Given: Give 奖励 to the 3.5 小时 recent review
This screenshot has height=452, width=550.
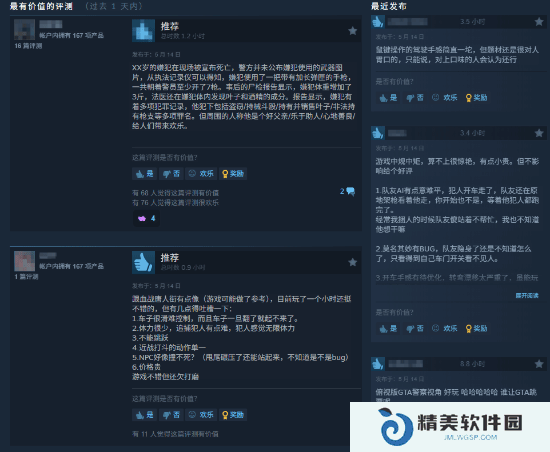Looking at the screenshot, I should point(476,97).
